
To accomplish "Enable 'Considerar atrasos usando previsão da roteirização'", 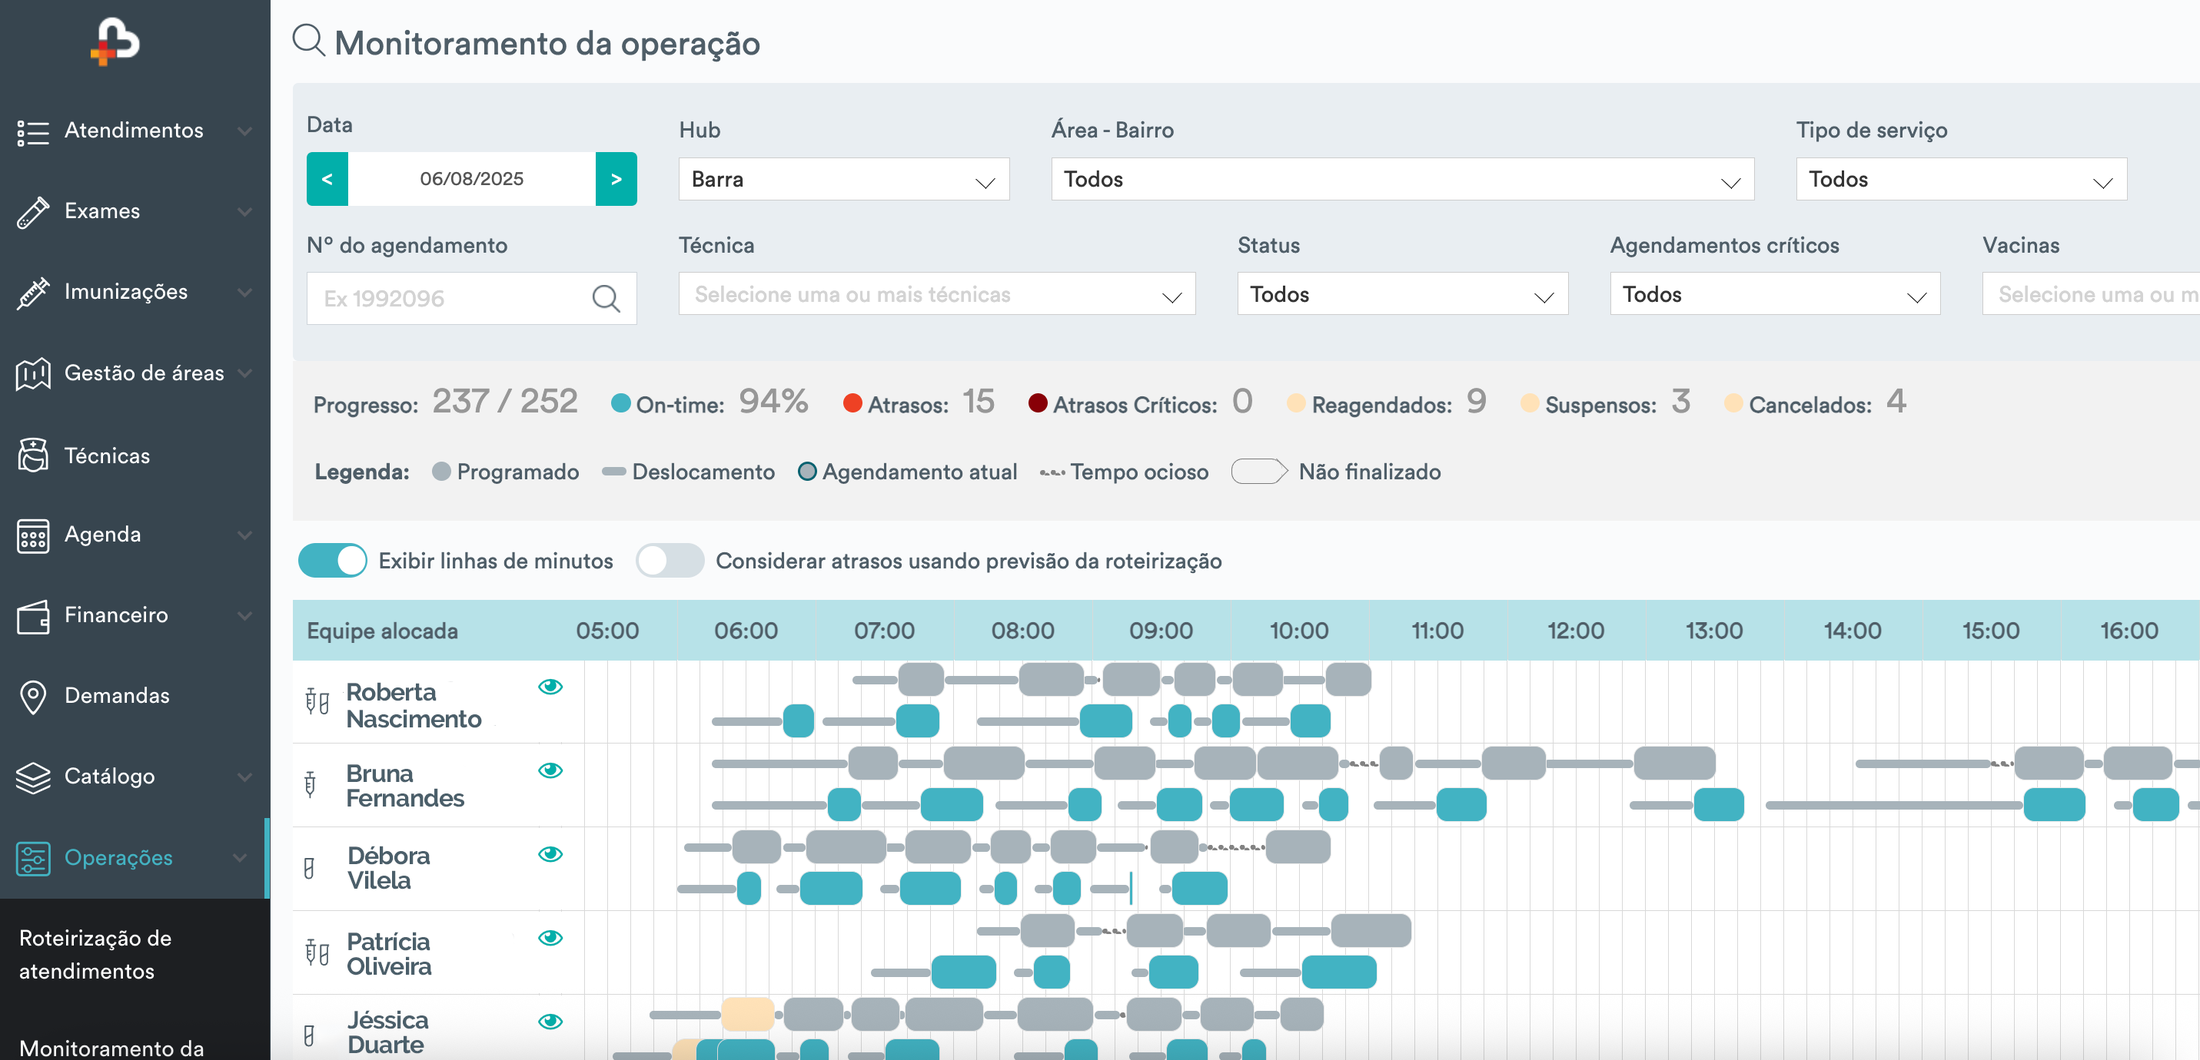I will (670, 561).
